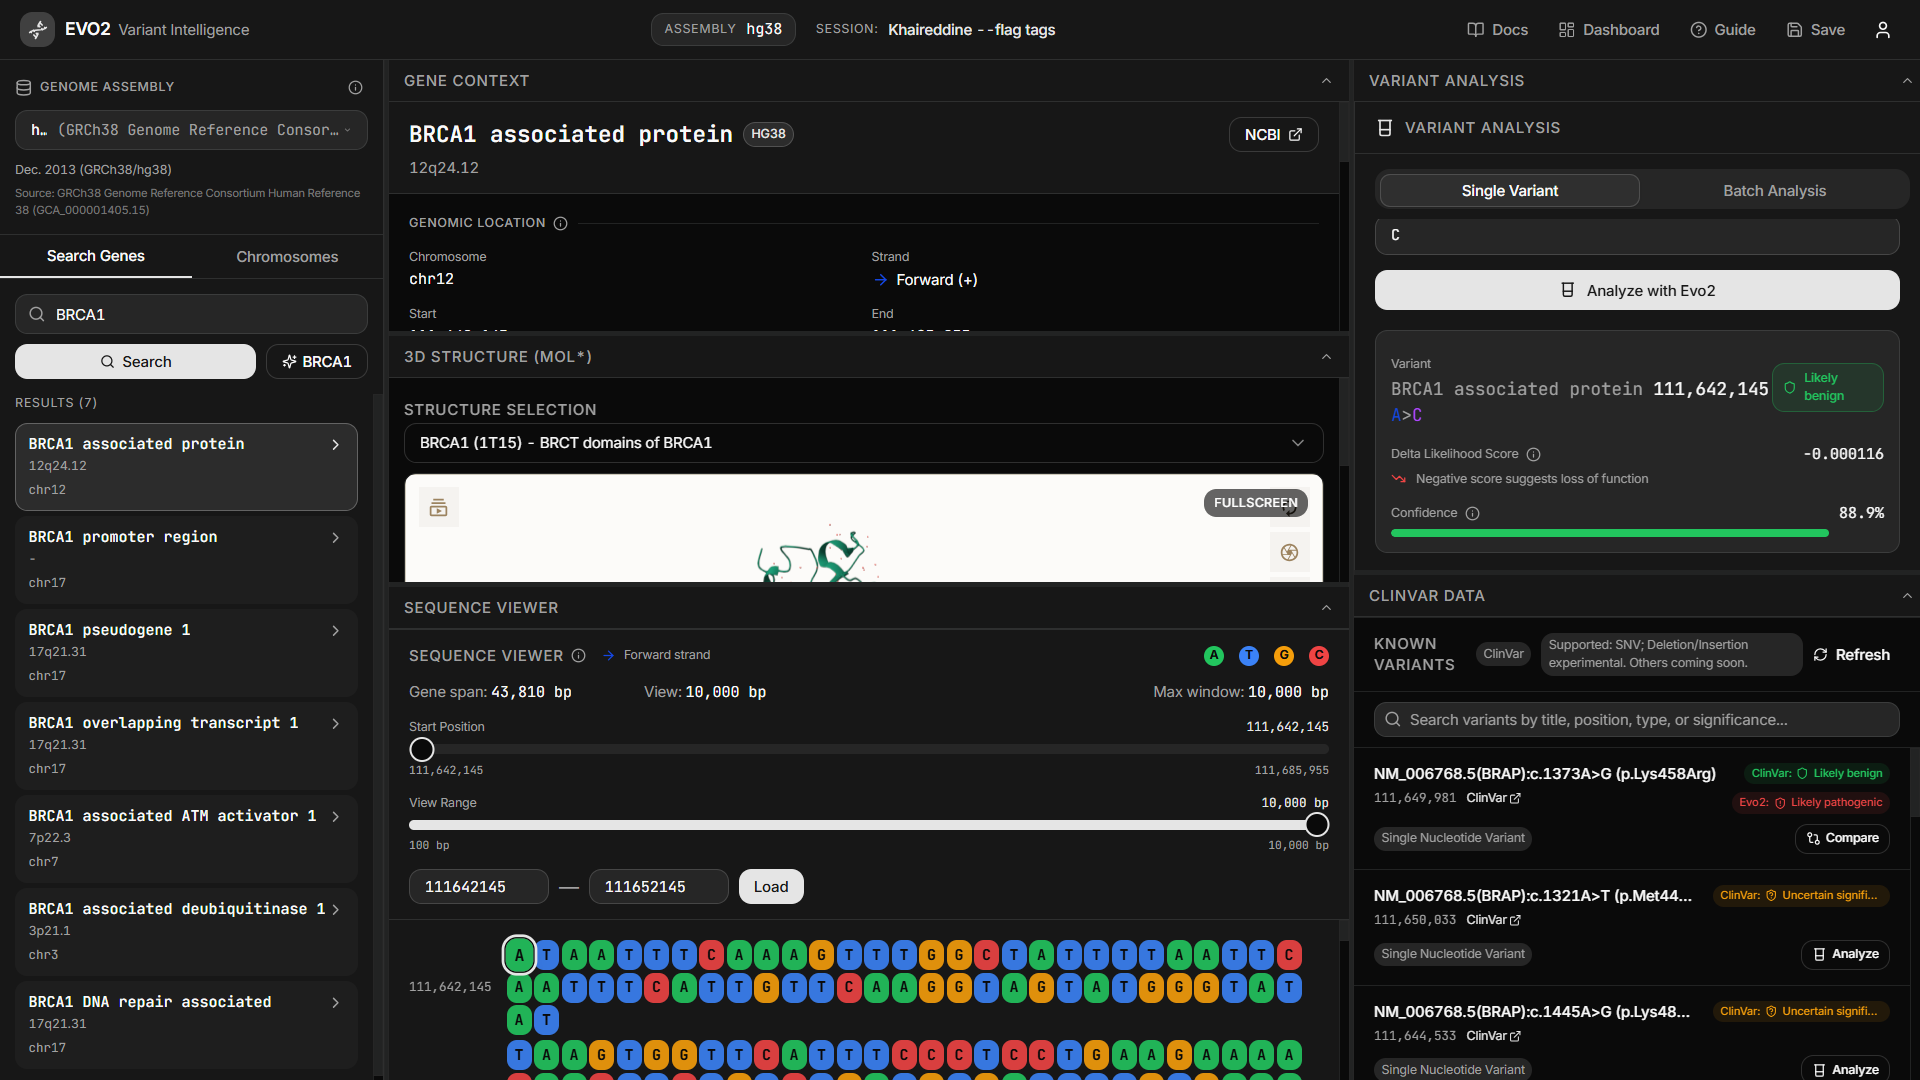The image size is (1920, 1080).
Task: Click the Delta Likelihood Score info icon
Action: click(1533, 454)
